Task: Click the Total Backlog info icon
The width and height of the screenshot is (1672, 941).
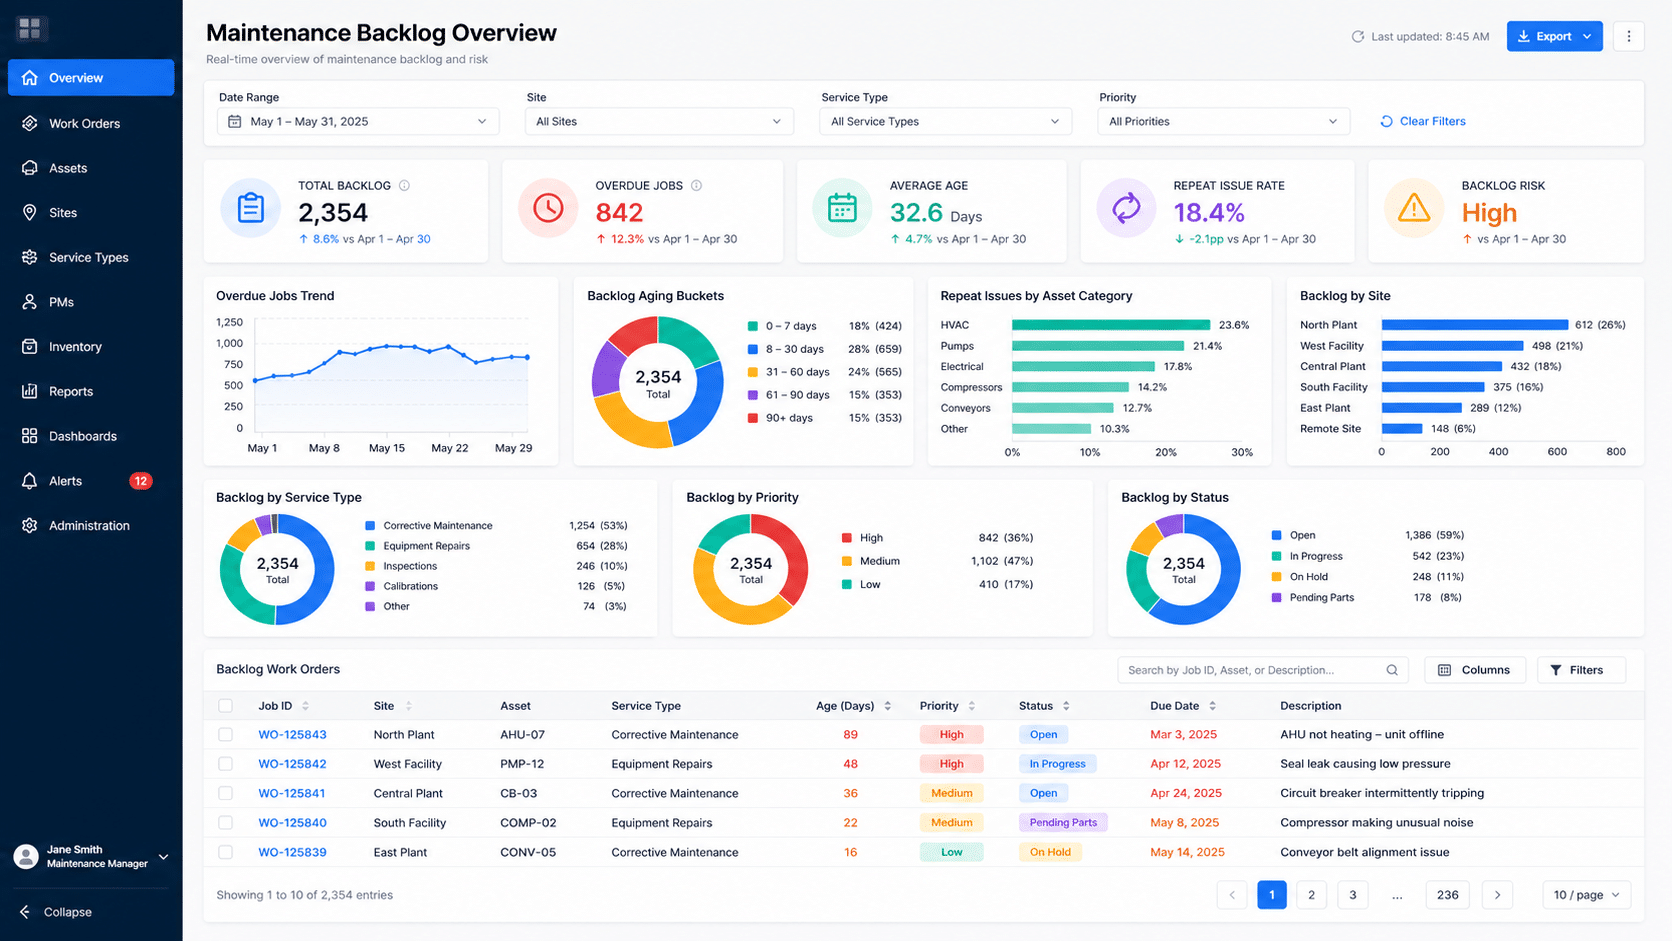Action: 405,185
